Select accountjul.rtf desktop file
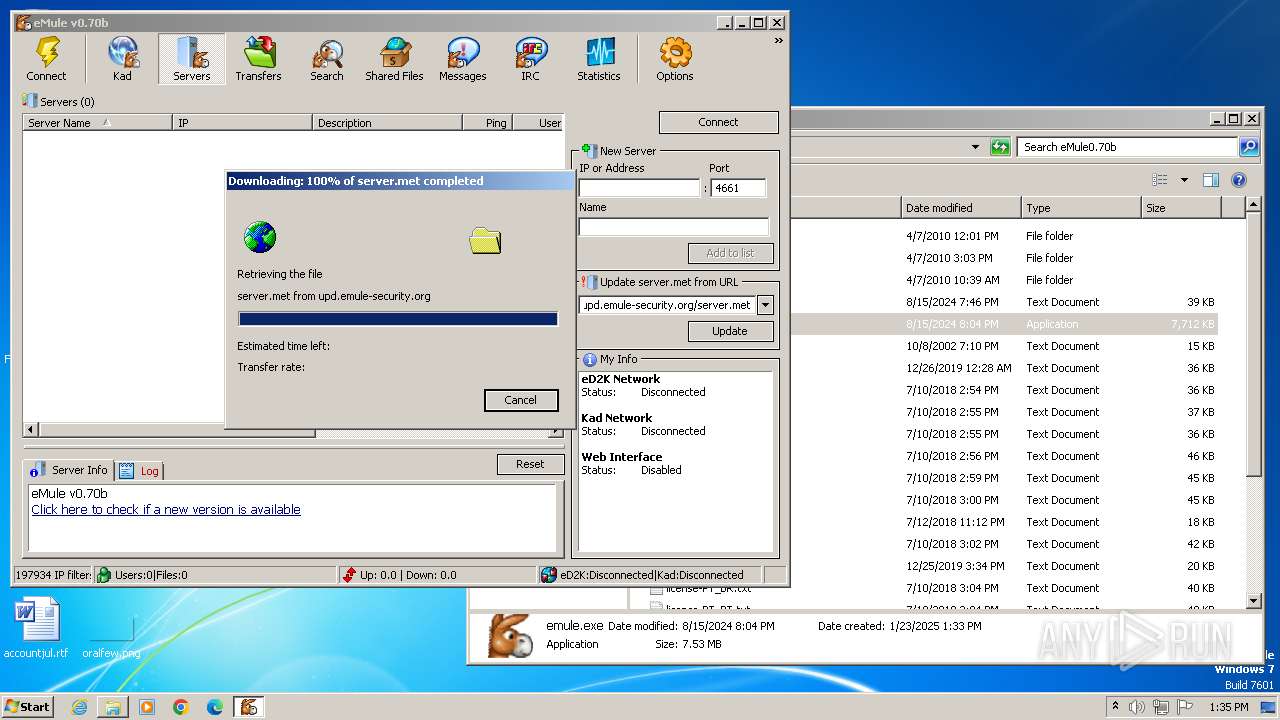 [x=36, y=629]
